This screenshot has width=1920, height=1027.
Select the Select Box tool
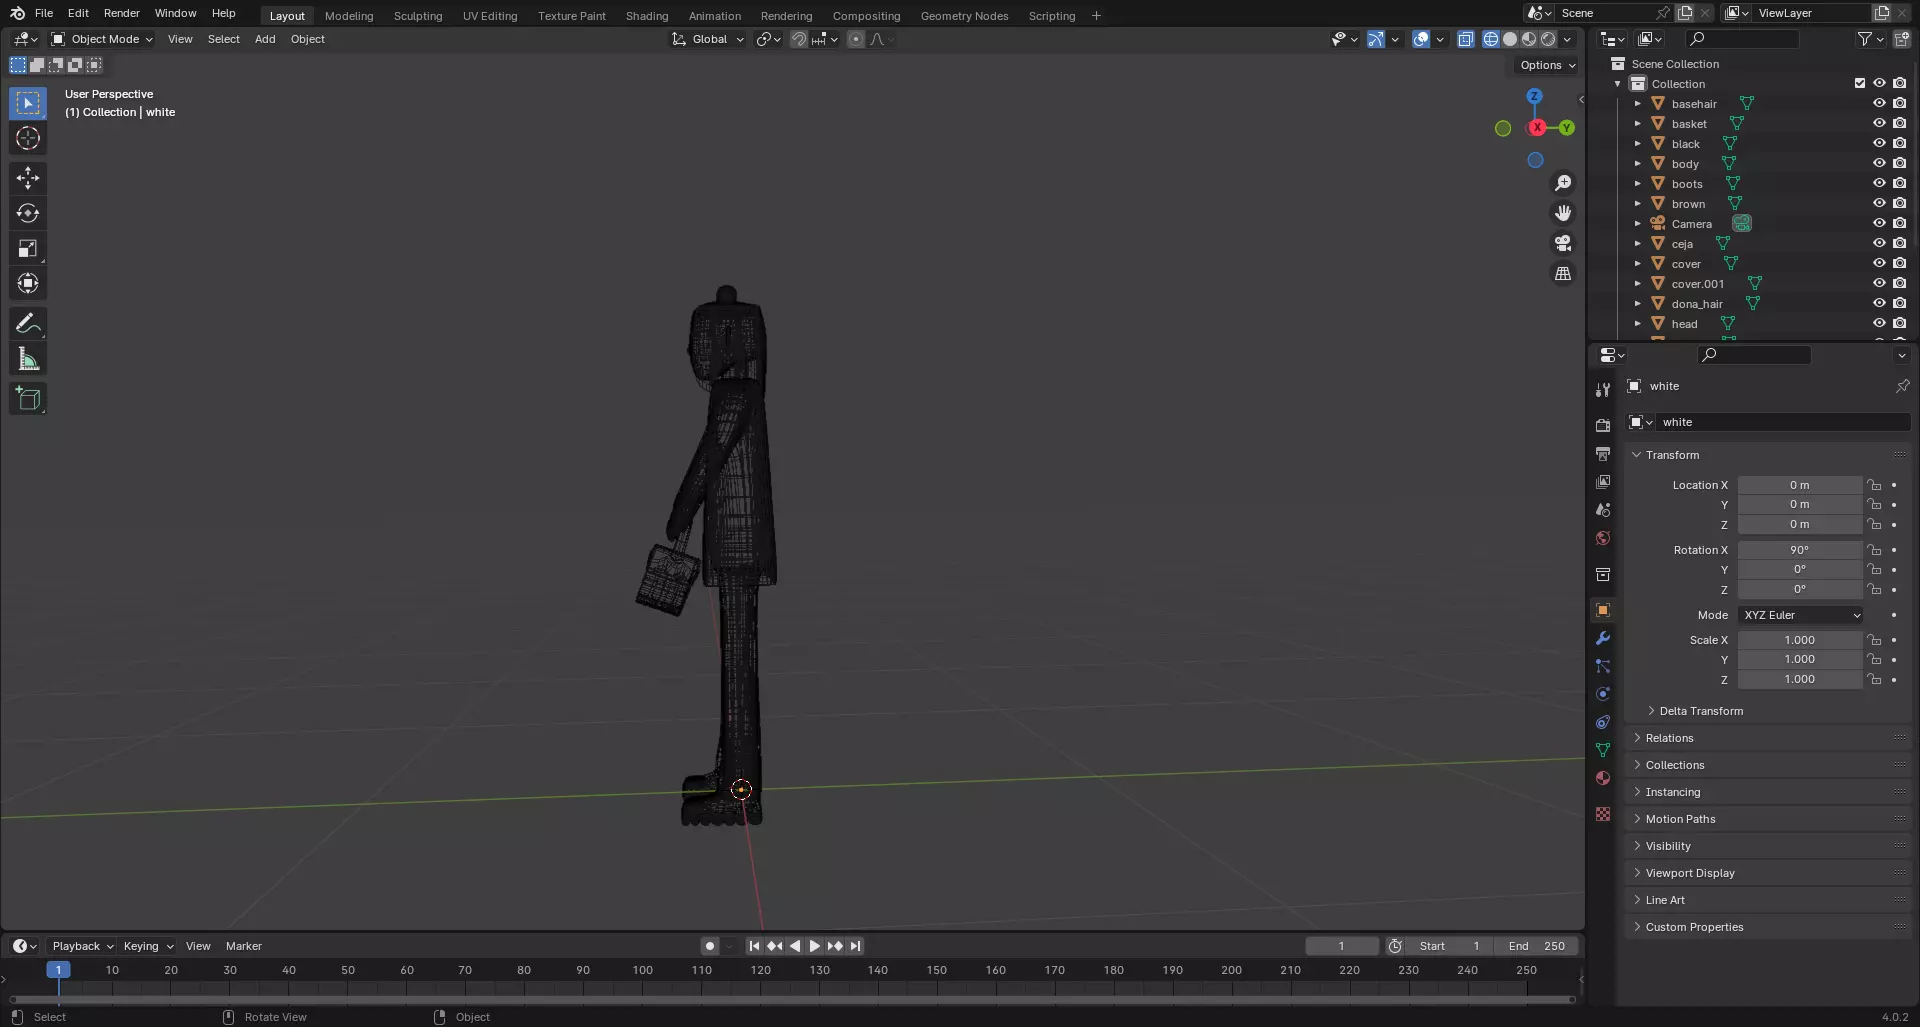tap(28, 103)
